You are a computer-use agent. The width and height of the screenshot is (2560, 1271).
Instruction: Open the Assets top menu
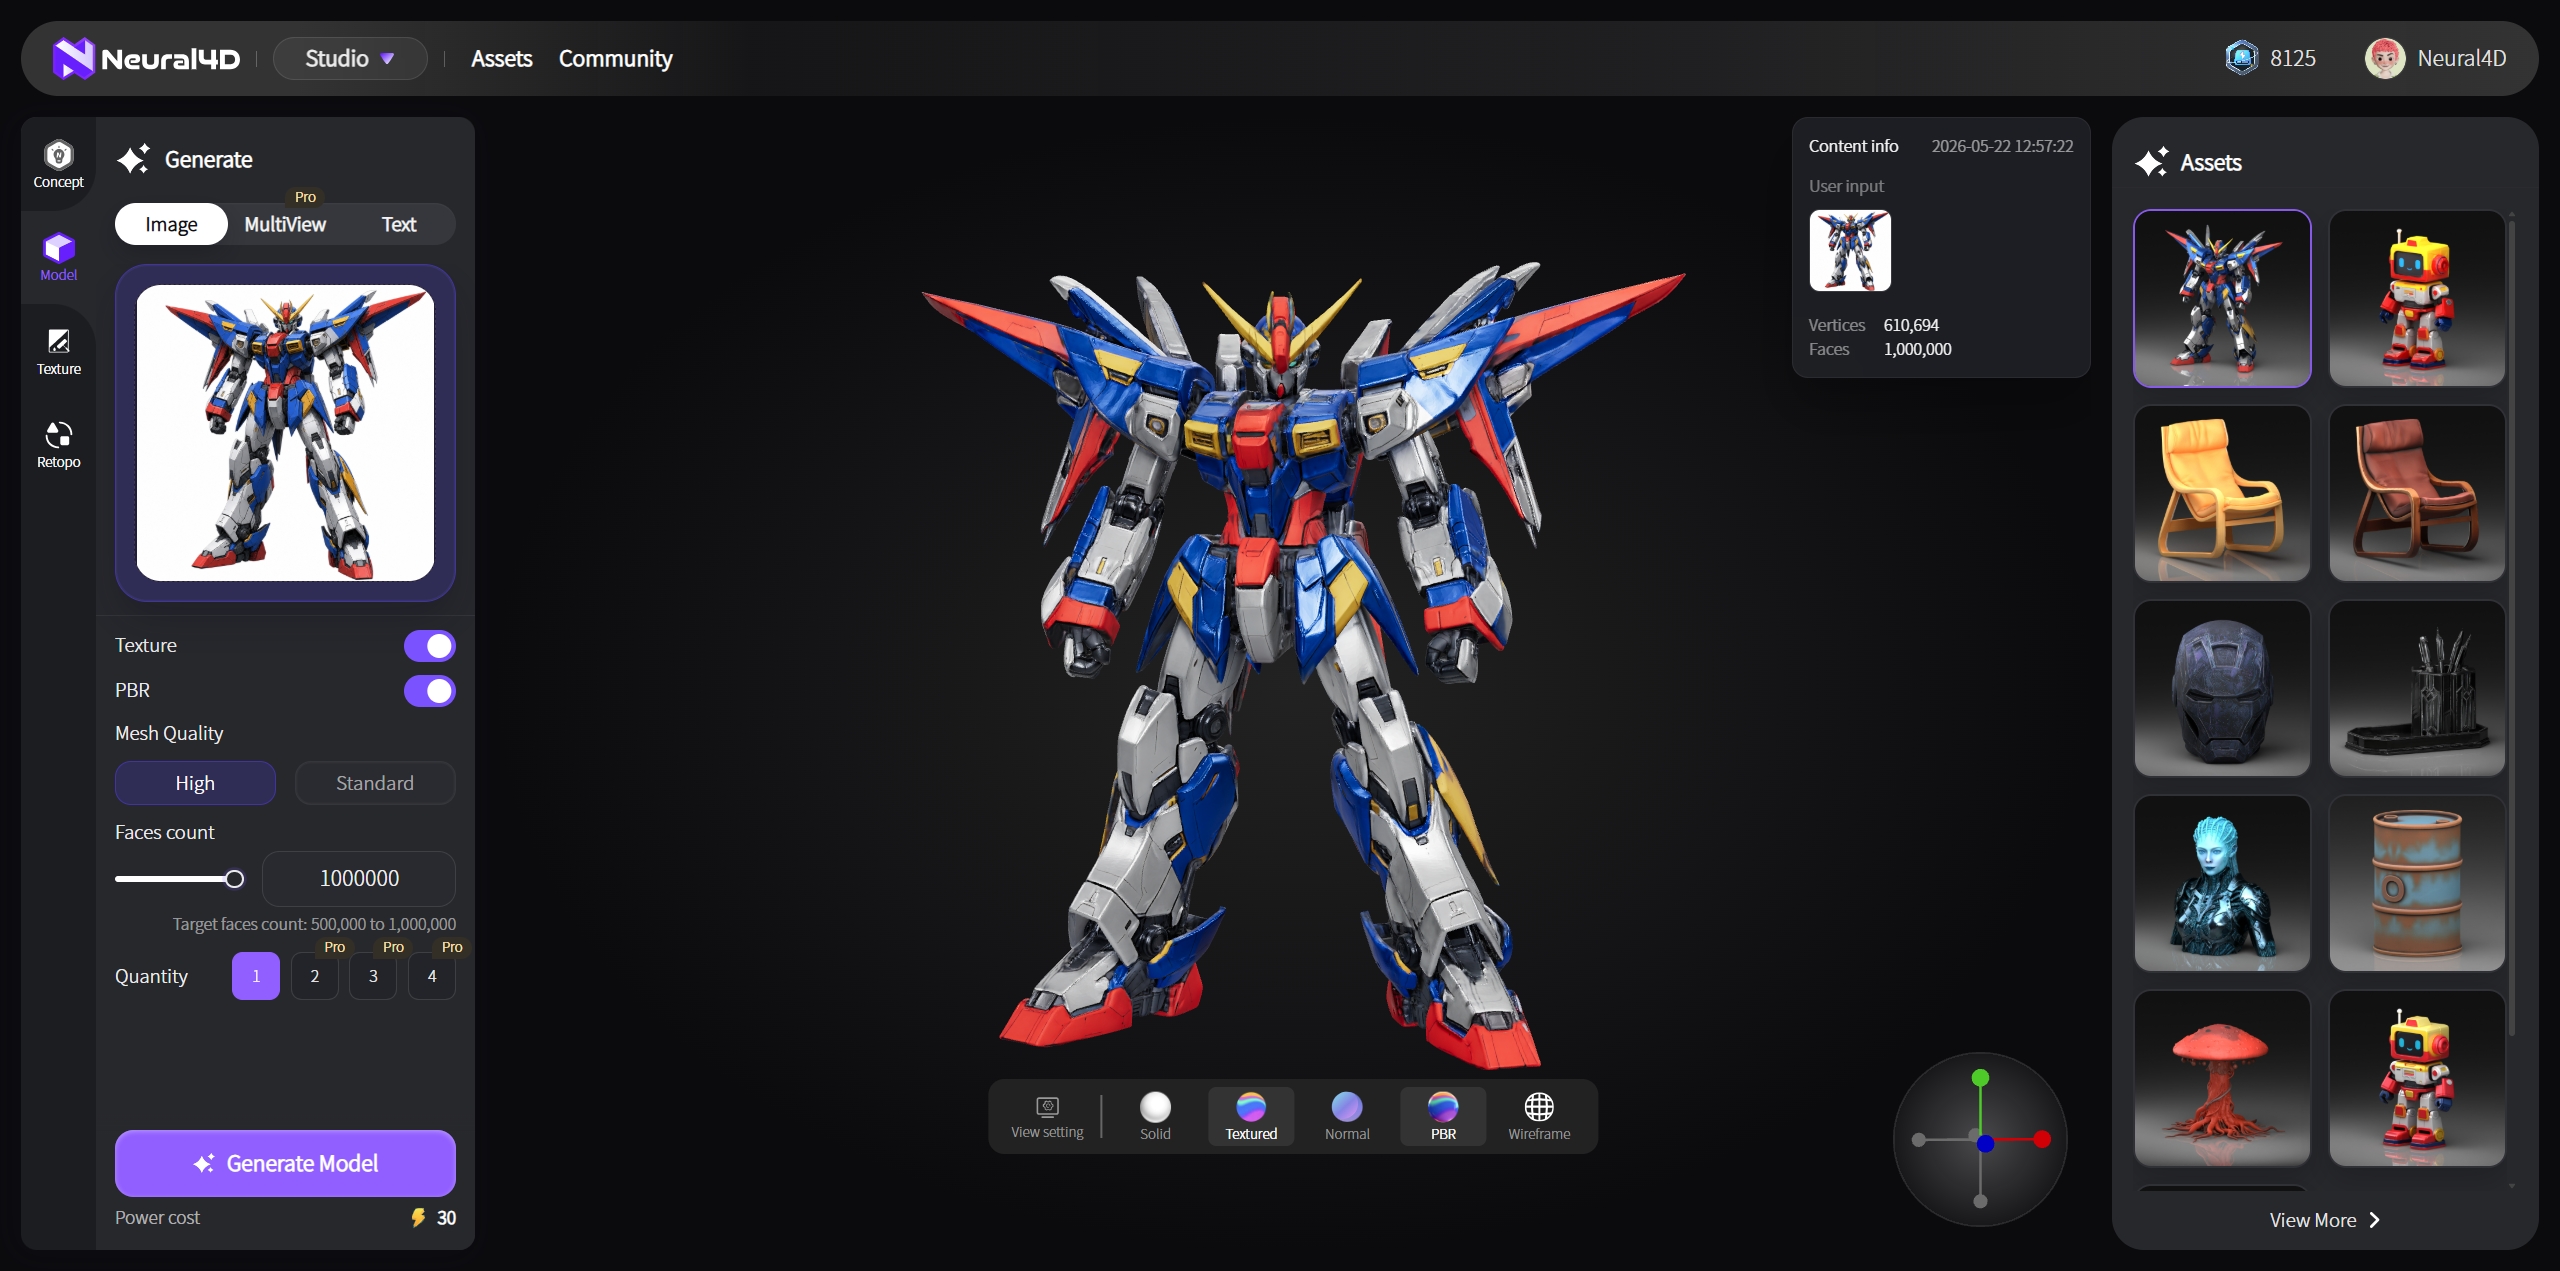coord(502,58)
